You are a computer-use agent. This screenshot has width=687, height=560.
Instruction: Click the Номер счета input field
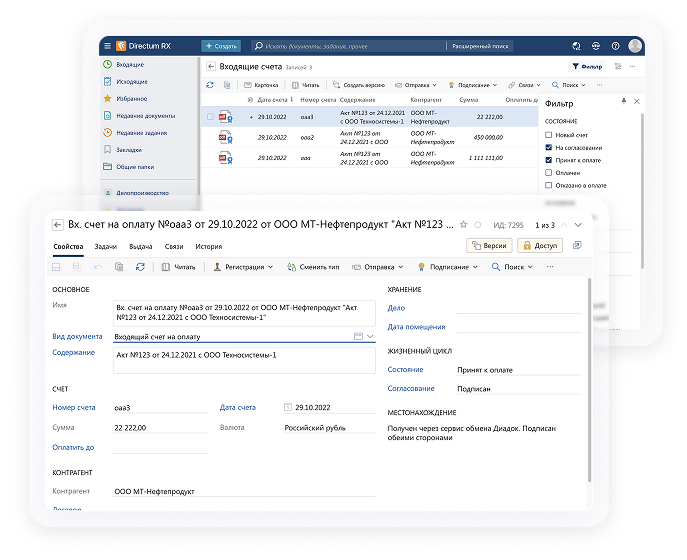coord(160,408)
